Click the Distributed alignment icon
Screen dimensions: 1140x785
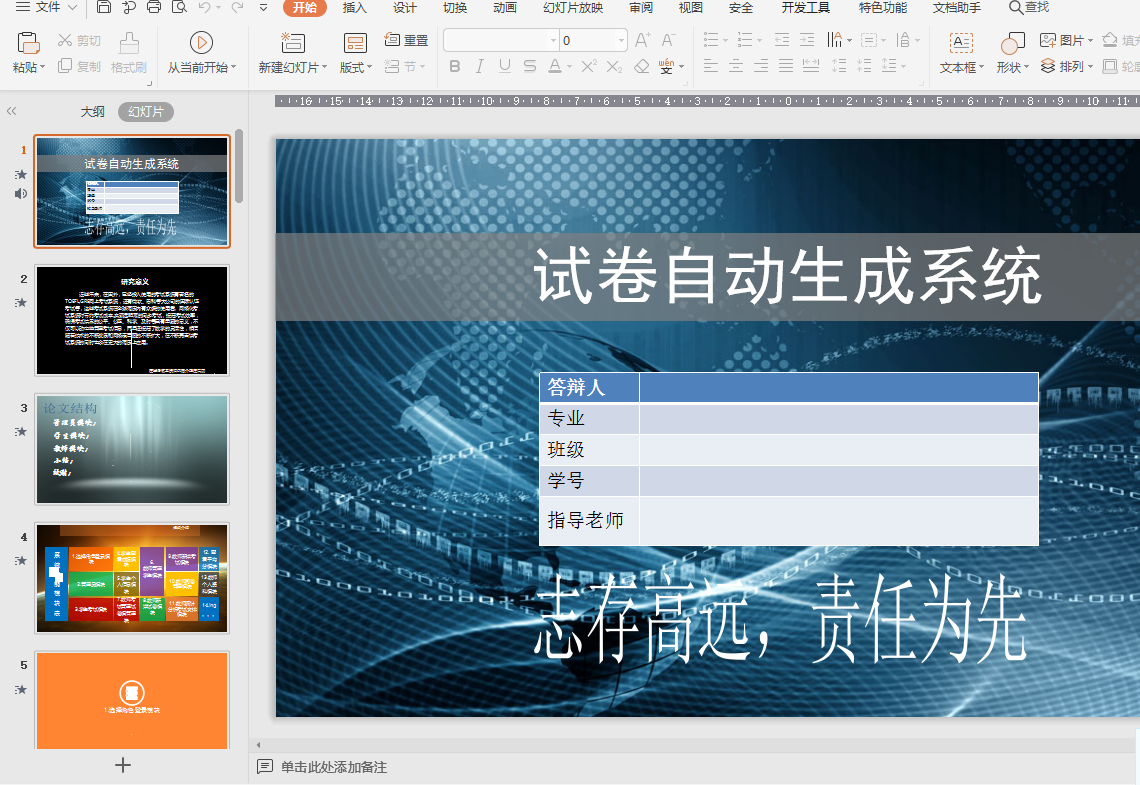pos(811,66)
